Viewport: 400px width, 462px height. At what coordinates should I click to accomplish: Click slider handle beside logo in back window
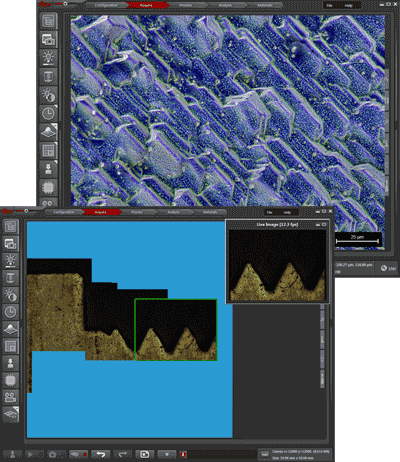pos(66,4)
